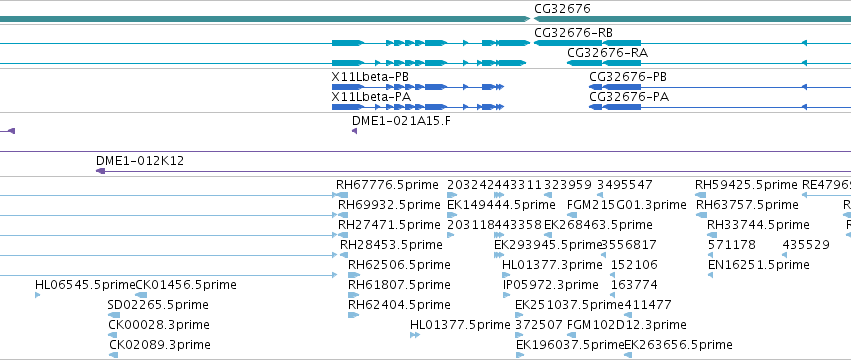This screenshot has height=360, width=851.
Task: Click the FGM102D12.3prime label
Action: pyautogui.click(x=627, y=325)
